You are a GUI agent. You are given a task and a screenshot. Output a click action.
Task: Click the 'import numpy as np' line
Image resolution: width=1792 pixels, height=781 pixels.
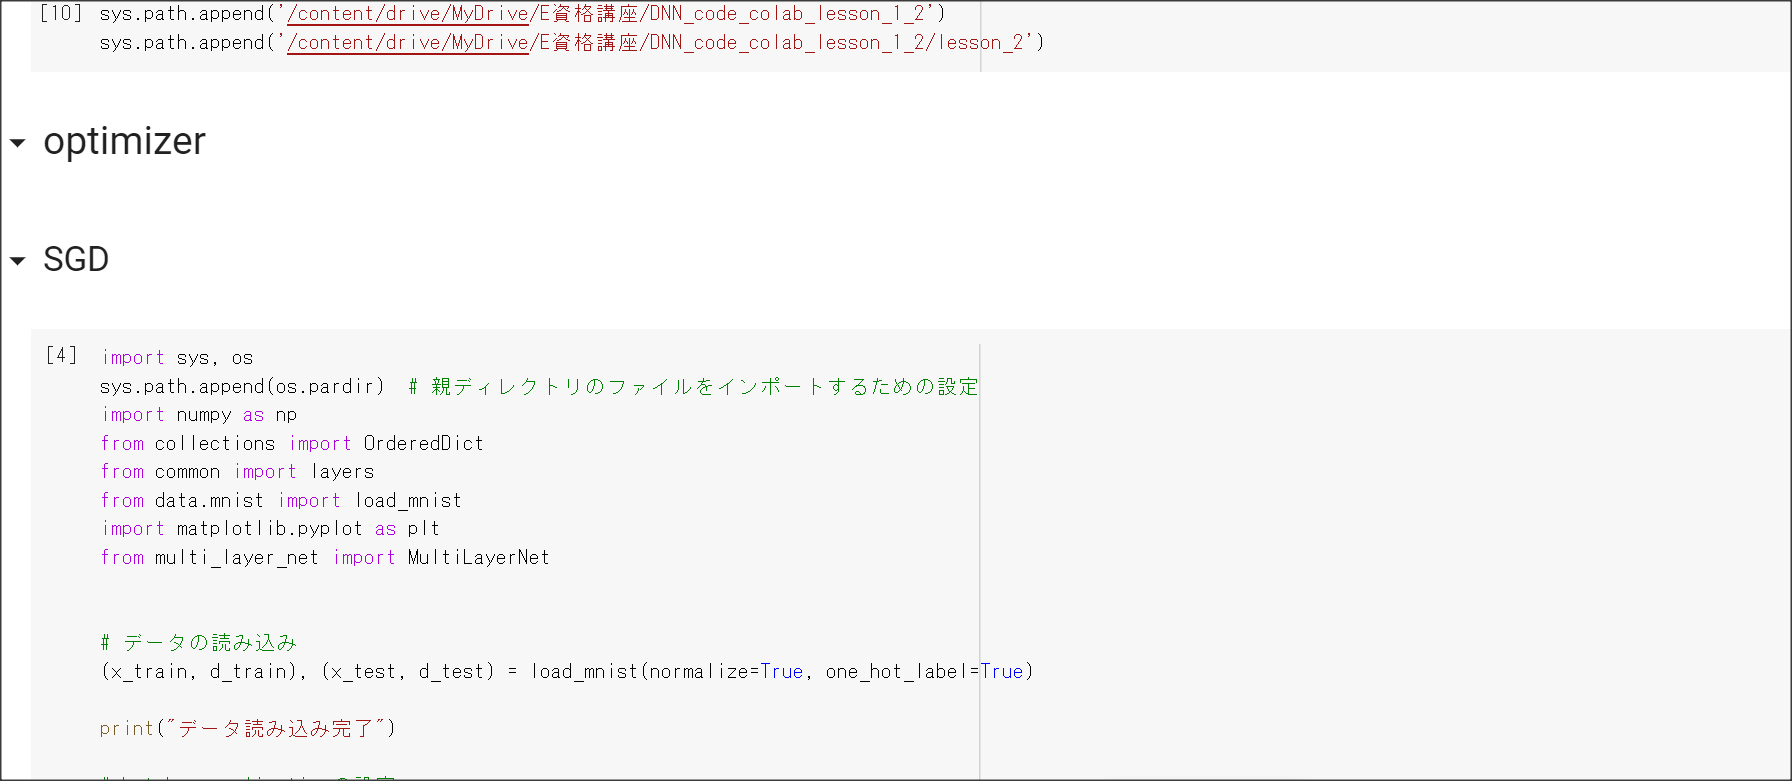point(199,415)
